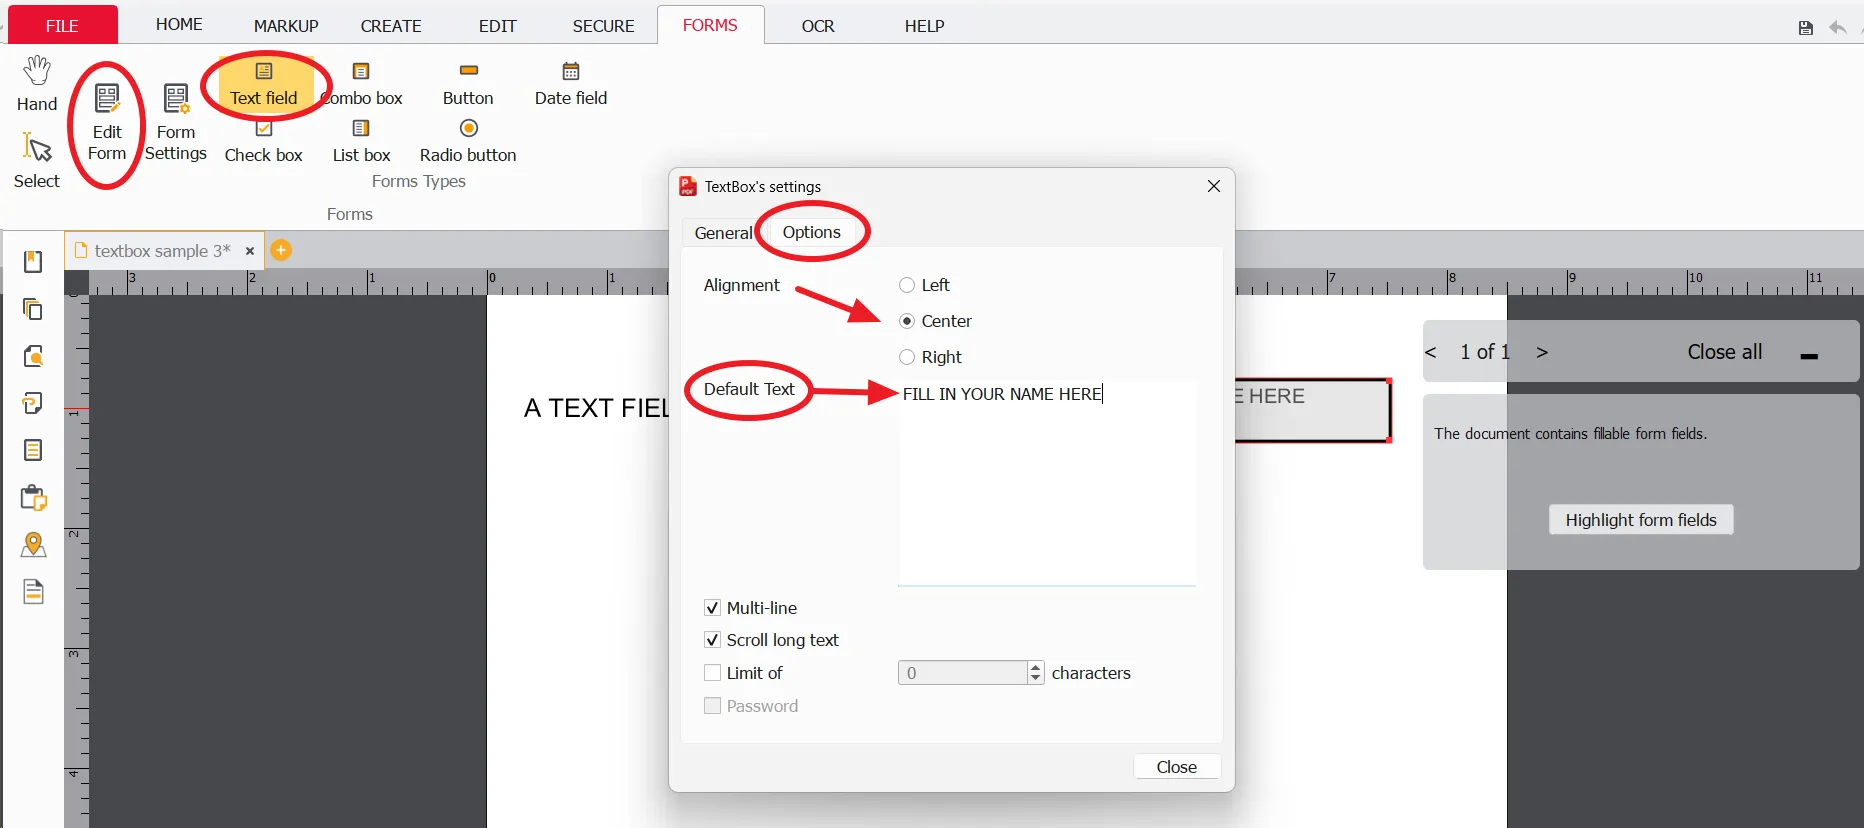Click Highlight form fields button
The image size is (1864, 828).
click(1641, 520)
